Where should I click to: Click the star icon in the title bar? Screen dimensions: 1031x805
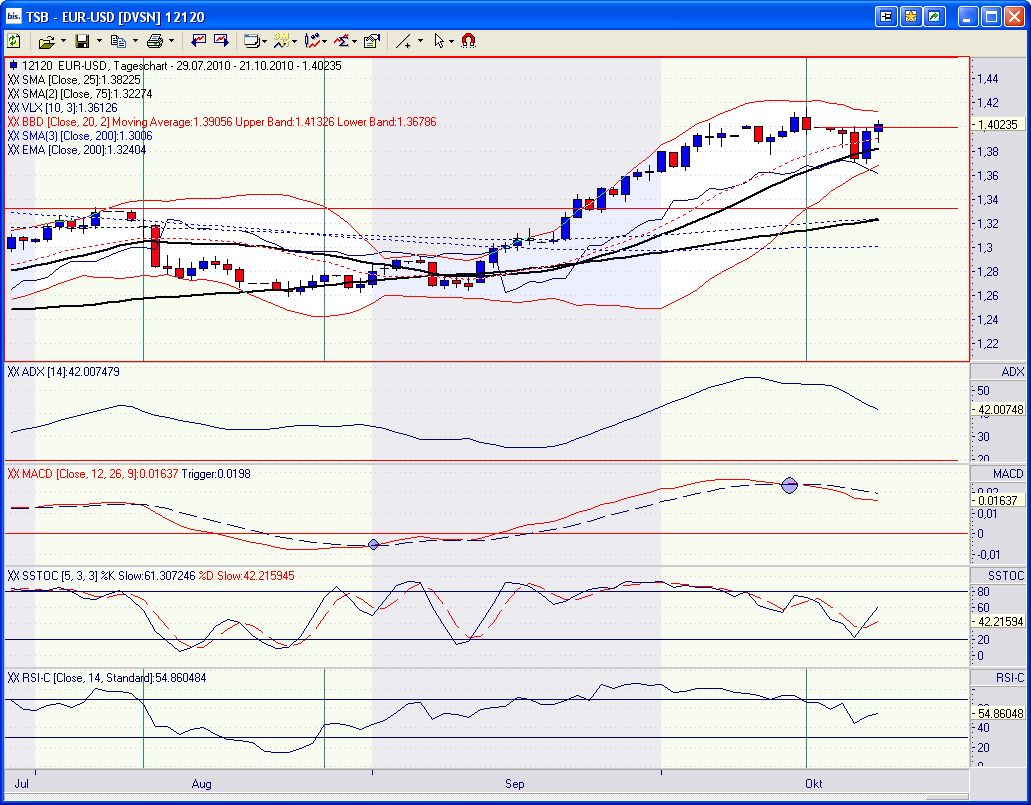click(909, 15)
